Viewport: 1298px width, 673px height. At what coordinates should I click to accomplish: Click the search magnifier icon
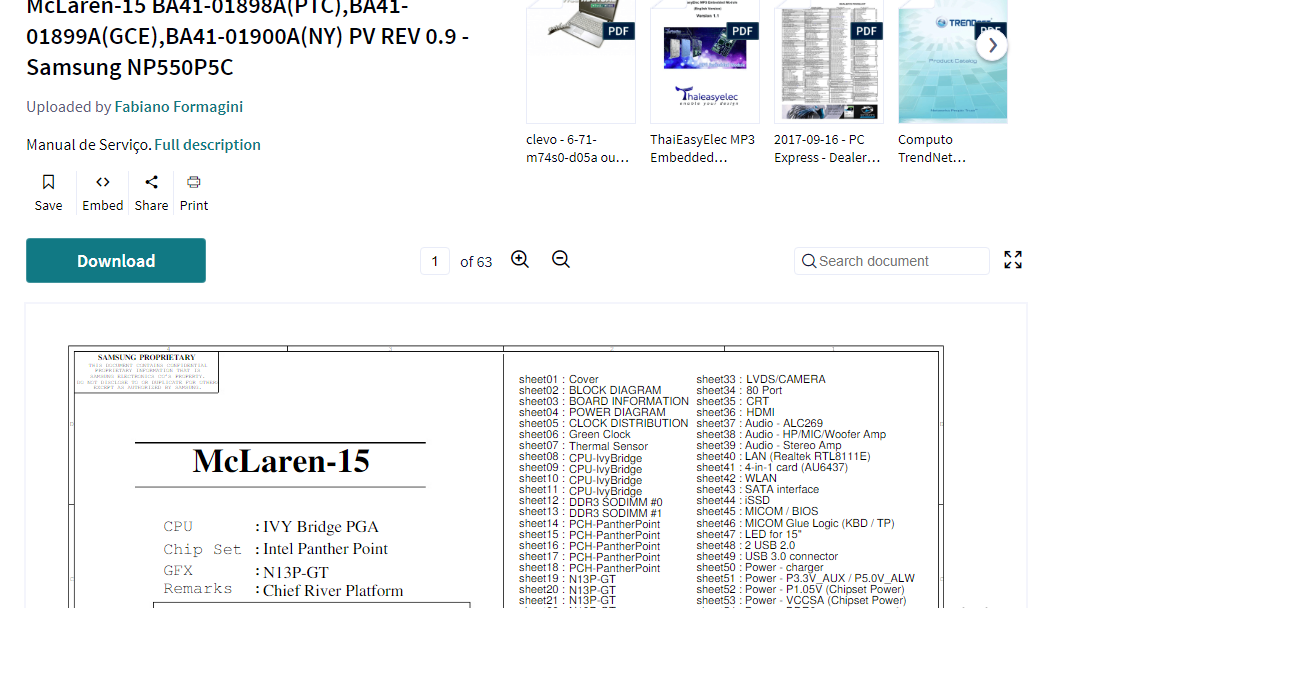[x=809, y=261]
